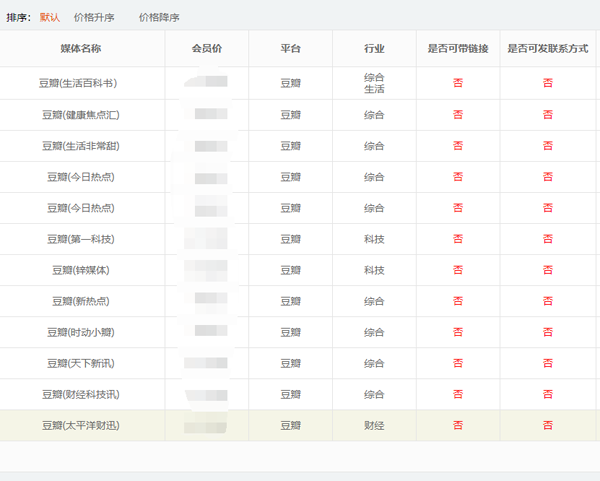Select the 默认 sort option
The width and height of the screenshot is (600, 481).
pyautogui.click(x=50, y=17)
